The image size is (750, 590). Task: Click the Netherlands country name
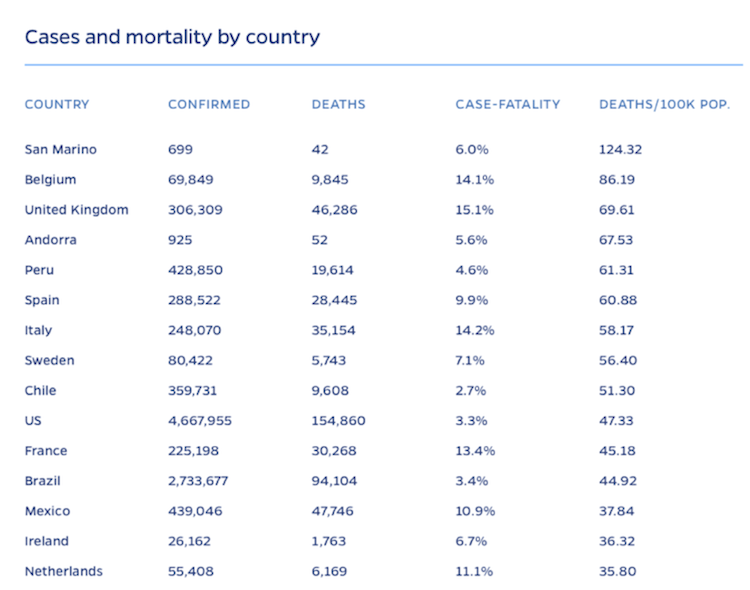coord(63,571)
